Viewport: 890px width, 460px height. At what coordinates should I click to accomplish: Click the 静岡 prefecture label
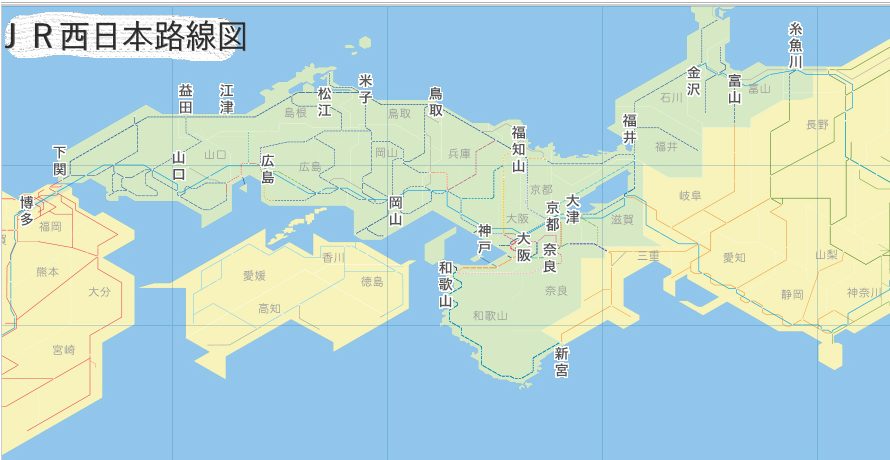(792, 294)
